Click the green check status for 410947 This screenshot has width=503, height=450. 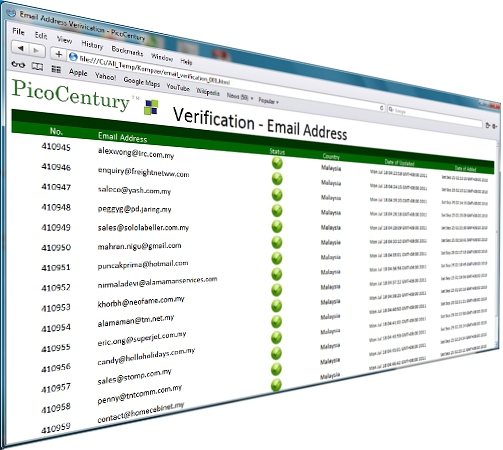pos(277,195)
